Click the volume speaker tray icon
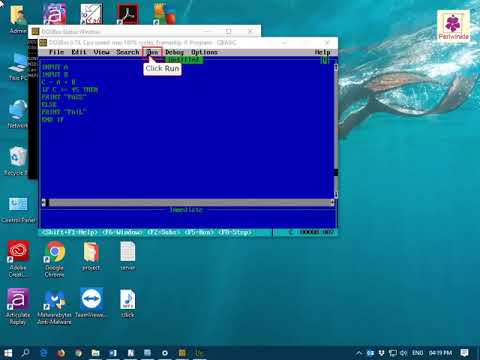This screenshot has width=480, height=360. pos(404,353)
